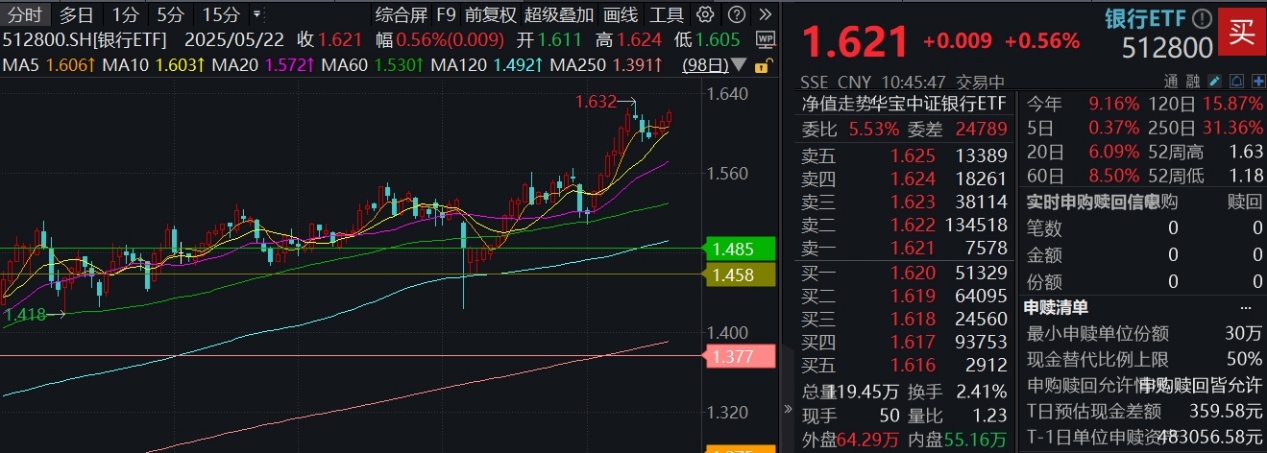Click the info icon next to 银行ETF
This screenshot has width=1267, height=453.
tap(1202, 18)
